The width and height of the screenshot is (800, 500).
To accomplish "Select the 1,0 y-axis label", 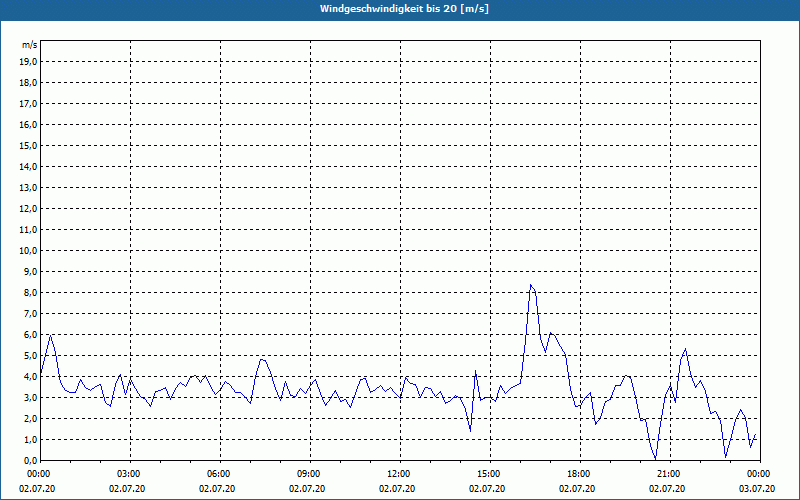I will click(x=30, y=439).
